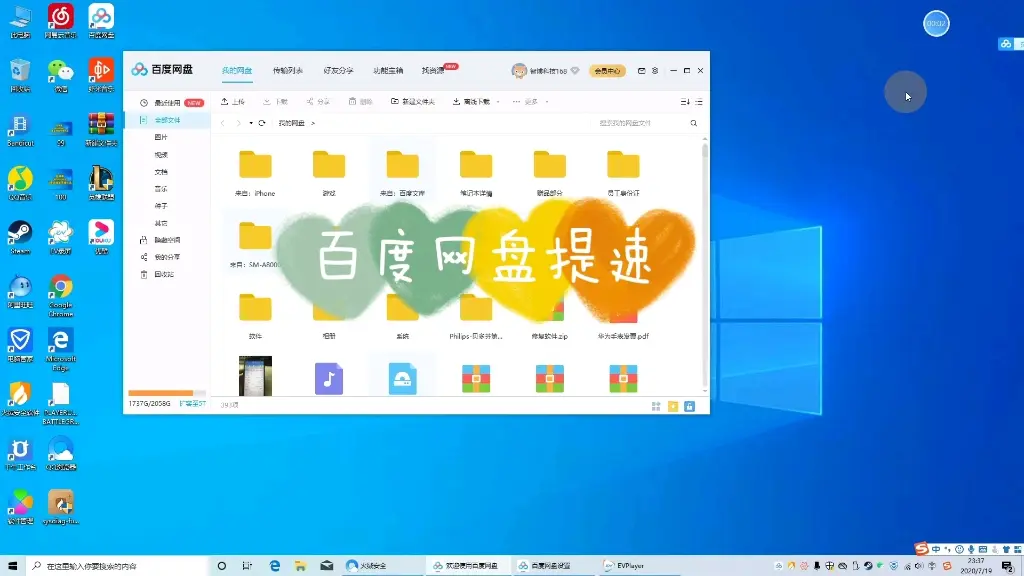Open the Windows notification center
Screen dimensions: 1024x576
[1008, 566]
